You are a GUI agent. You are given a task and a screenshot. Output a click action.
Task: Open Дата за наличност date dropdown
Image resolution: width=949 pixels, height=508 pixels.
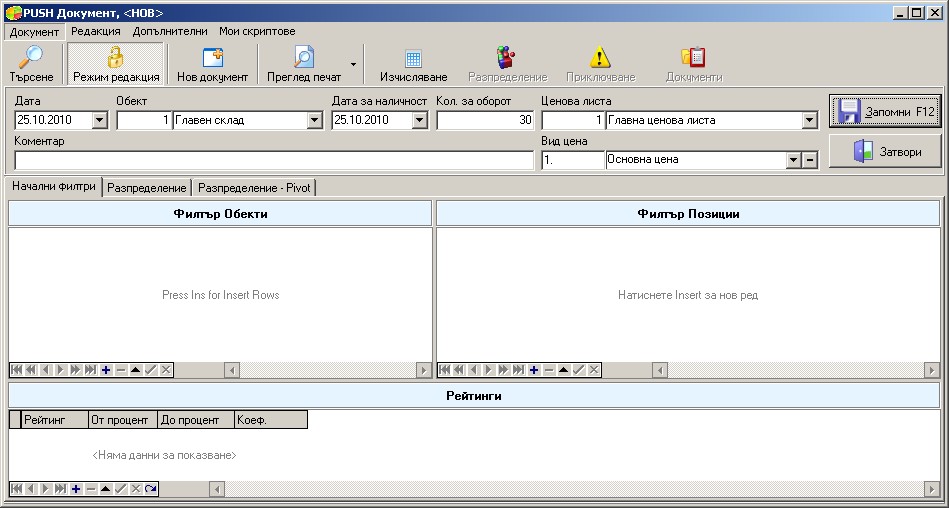pyautogui.click(x=419, y=120)
